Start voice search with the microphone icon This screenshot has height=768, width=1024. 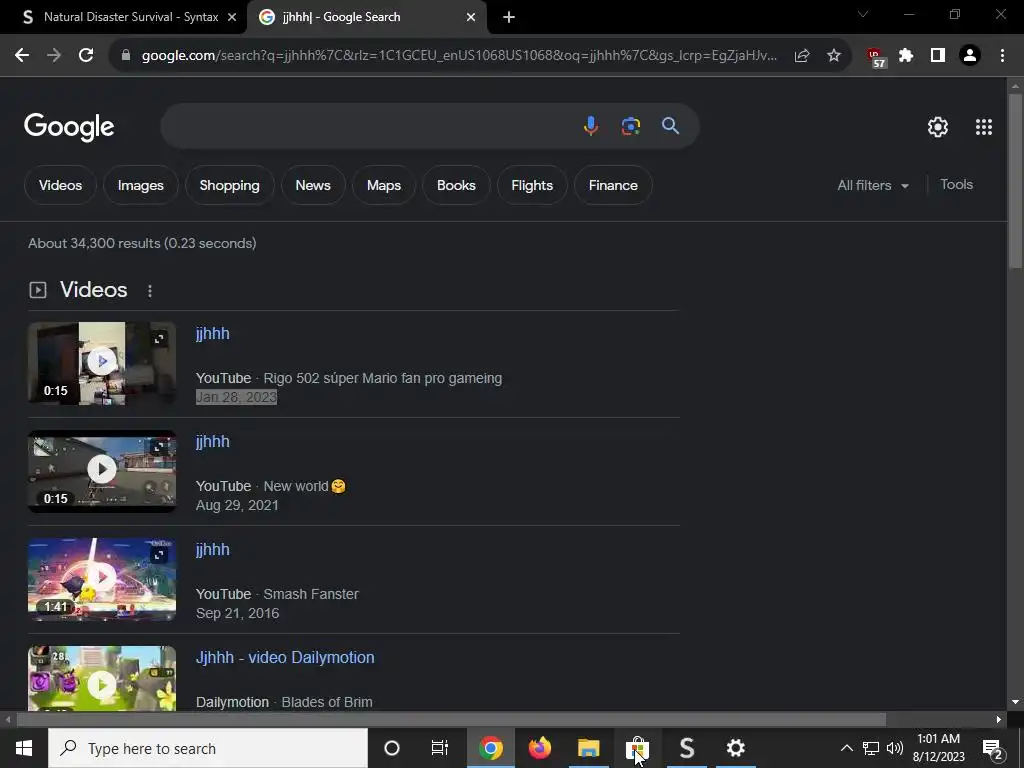point(590,126)
